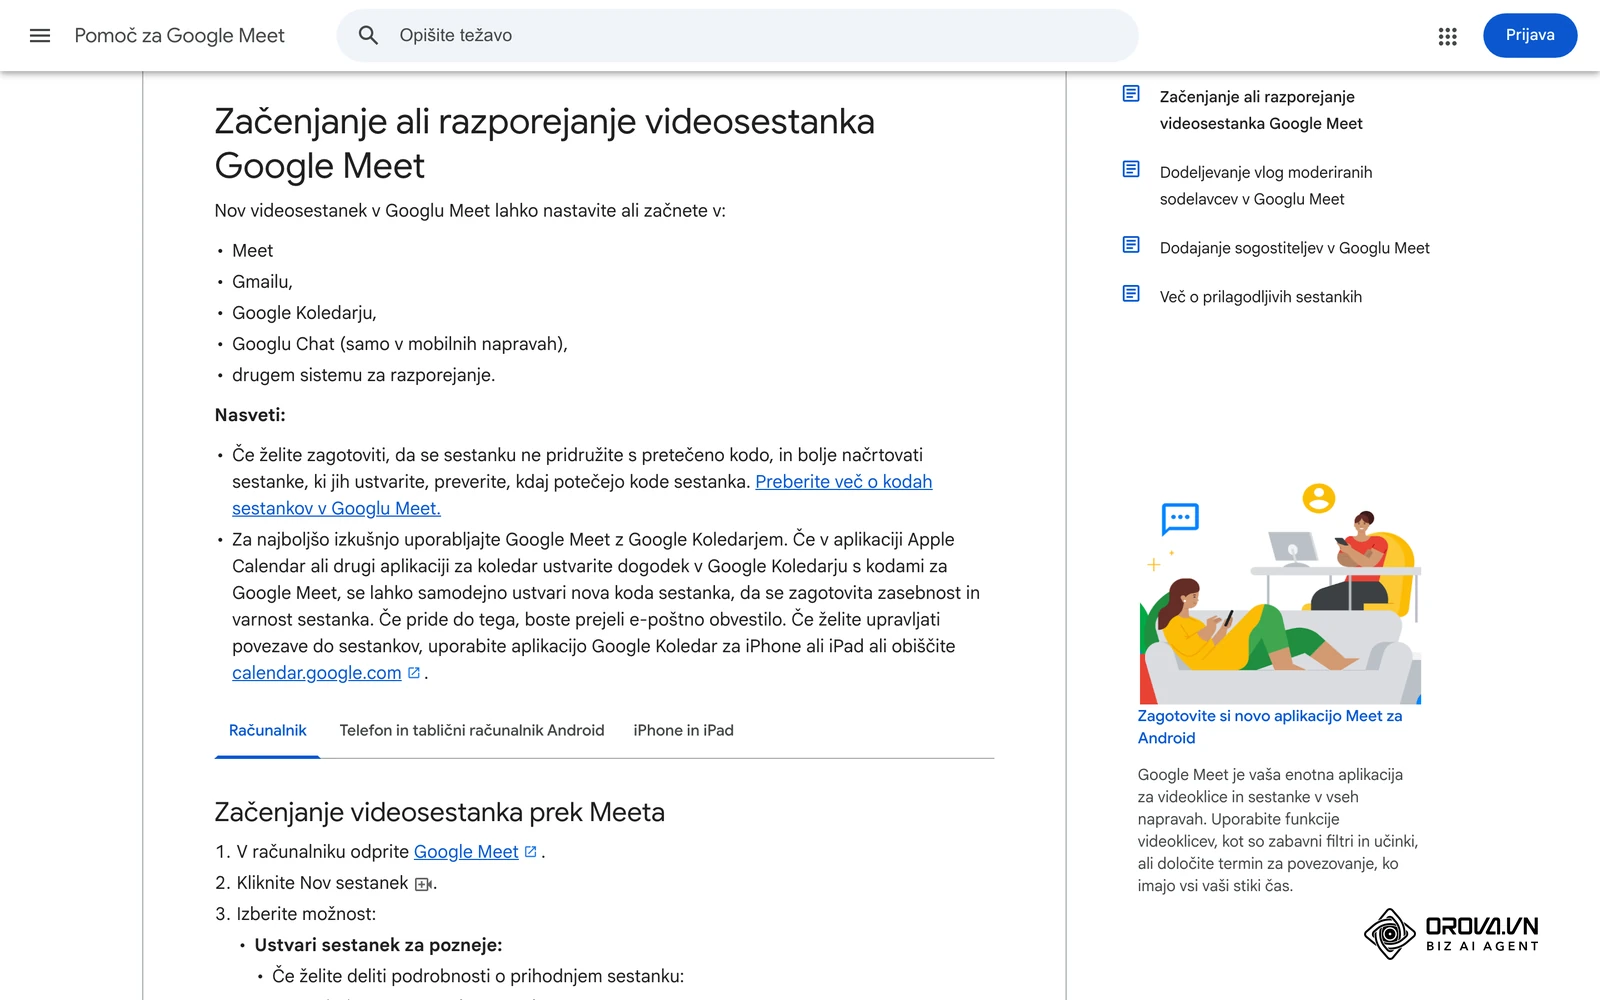Image resolution: width=1600 pixels, height=1000 pixels.
Task: Focus the Opišite težavo search field
Action: (737, 36)
